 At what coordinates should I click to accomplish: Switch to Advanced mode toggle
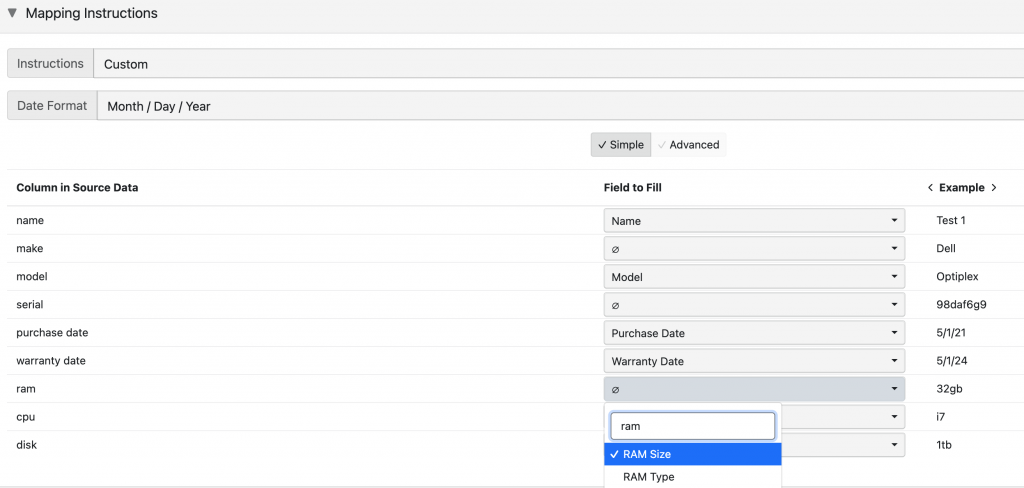coord(689,145)
